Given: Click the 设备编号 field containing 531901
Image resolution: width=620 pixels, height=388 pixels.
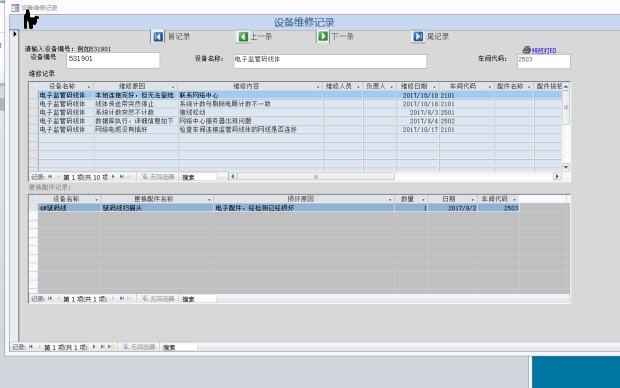Looking at the screenshot, I should pos(113,60).
